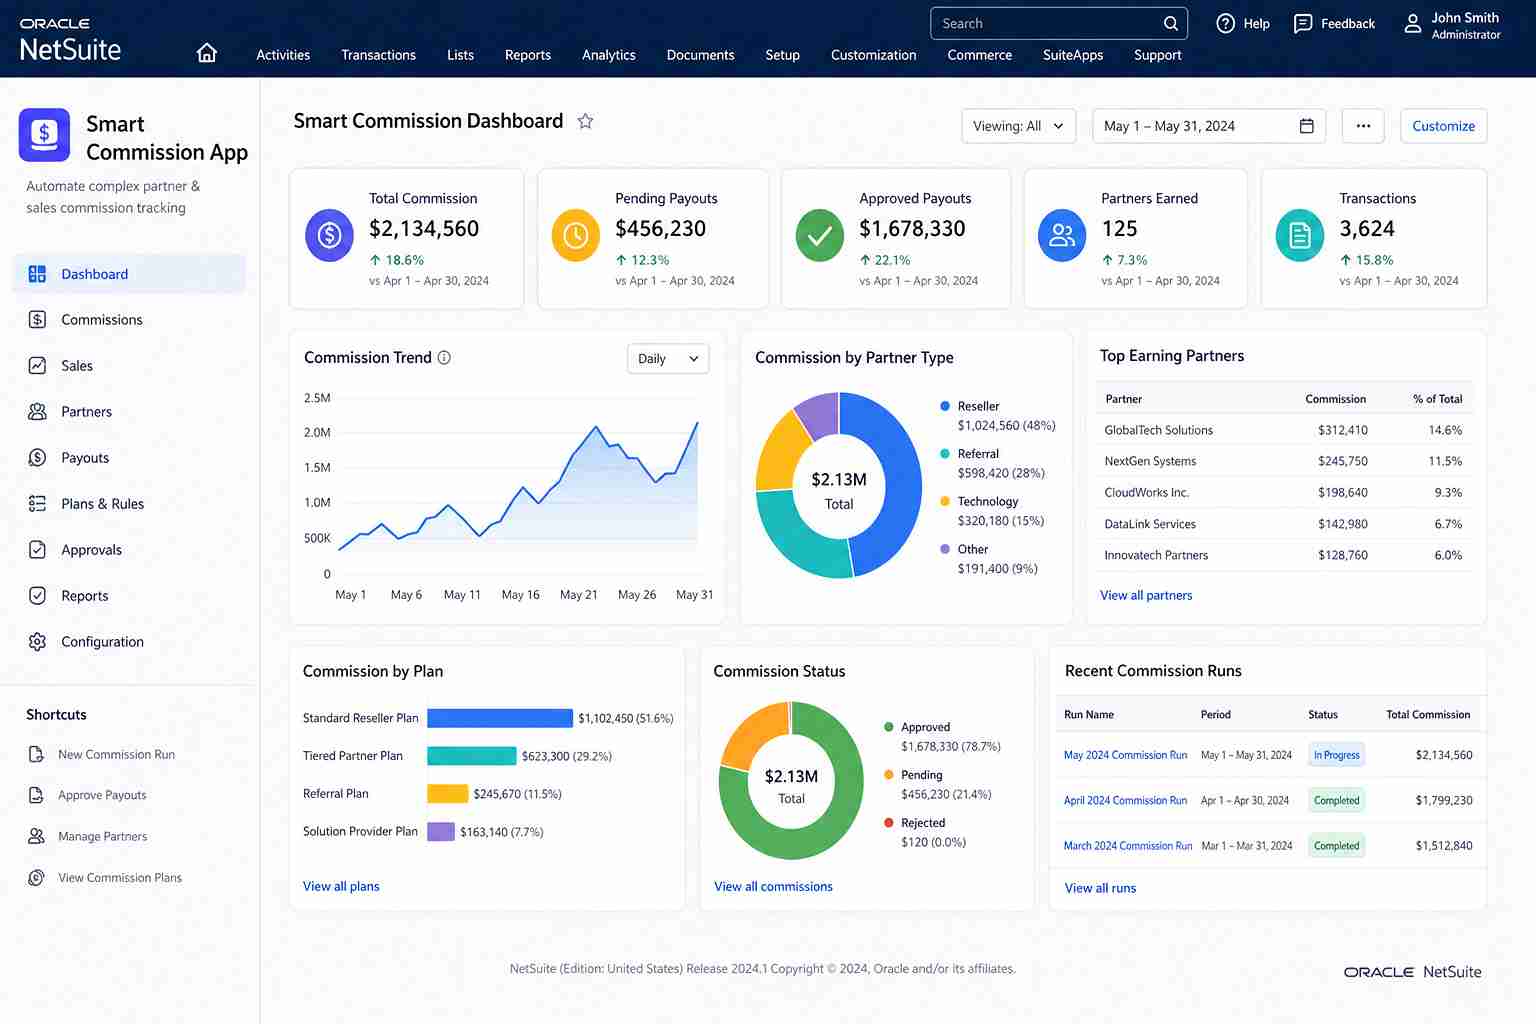Screen dimensions: 1536x1024
Task: Click the Payouts sidebar icon
Action: coord(37,458)
